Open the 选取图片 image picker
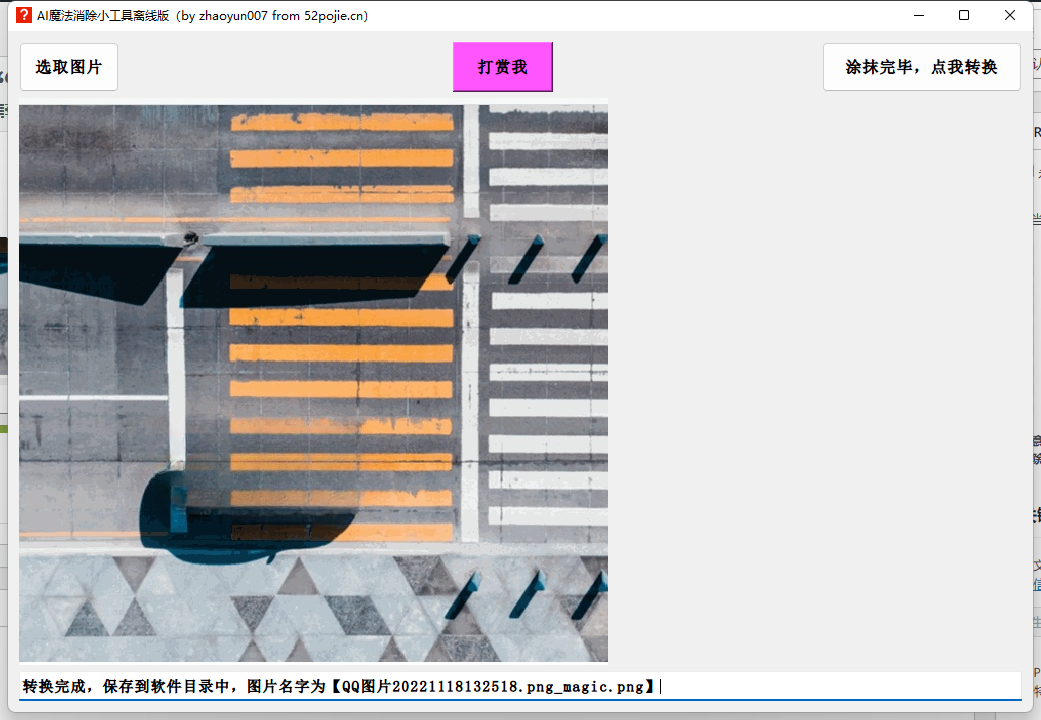The height and width of the screenshot is (720, 1041). click(69, 67)
